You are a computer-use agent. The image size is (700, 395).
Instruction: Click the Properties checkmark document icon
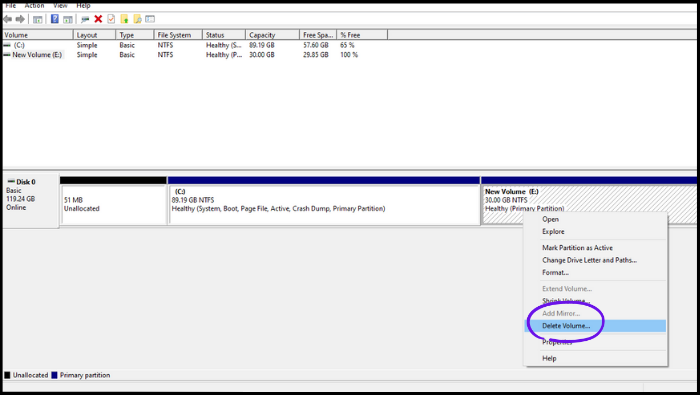[x=111, y=19]
